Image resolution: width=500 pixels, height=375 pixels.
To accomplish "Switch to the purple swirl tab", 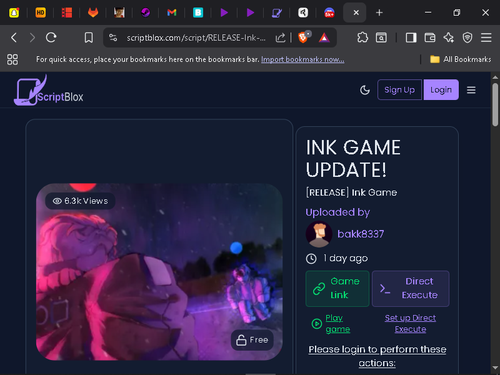I will [145, 13].
